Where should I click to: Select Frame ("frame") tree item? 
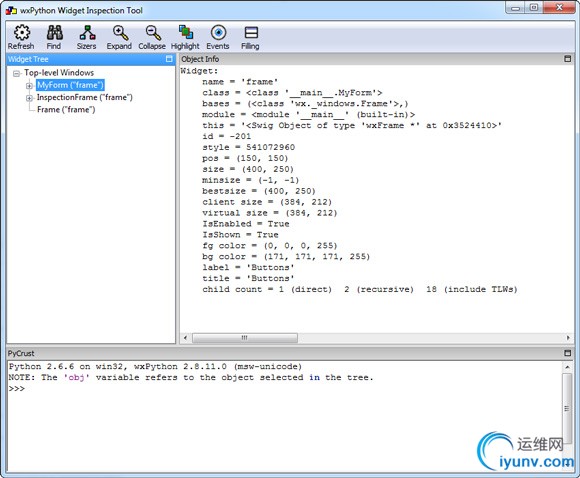tap(66, 110)
